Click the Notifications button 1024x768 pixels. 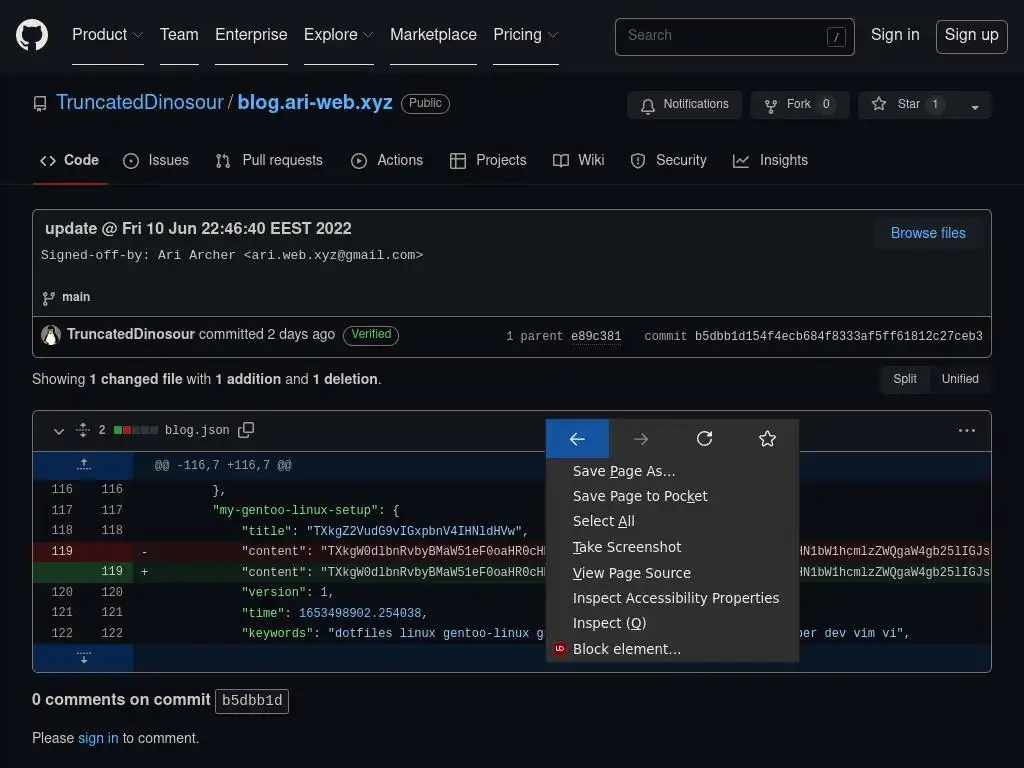coord(684,105)
